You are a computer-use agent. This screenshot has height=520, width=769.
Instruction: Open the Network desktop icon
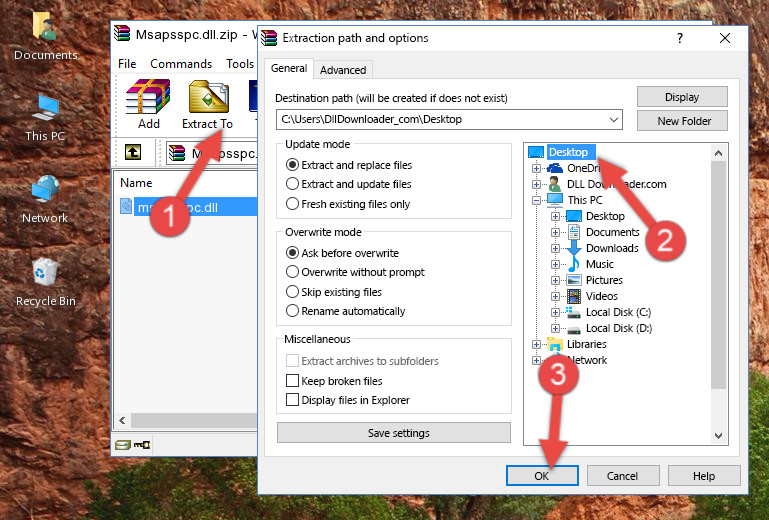pos(45,199)
